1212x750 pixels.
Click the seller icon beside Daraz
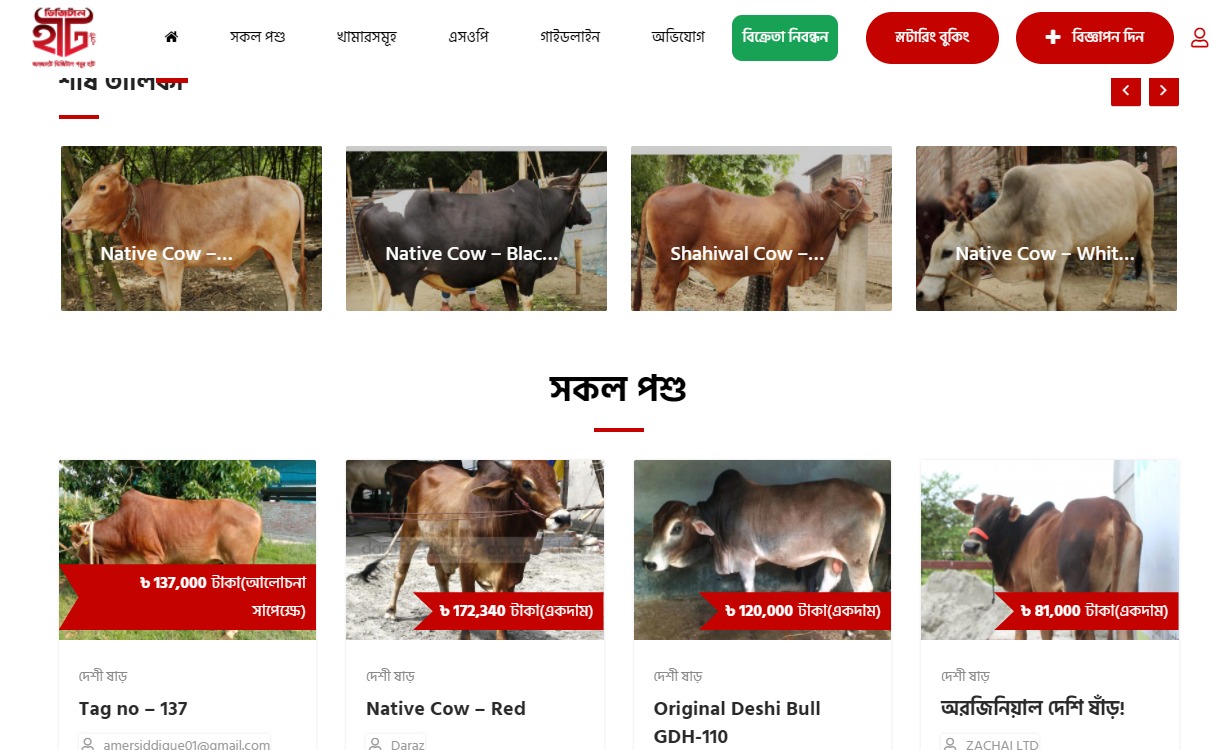tap(376, 745)
